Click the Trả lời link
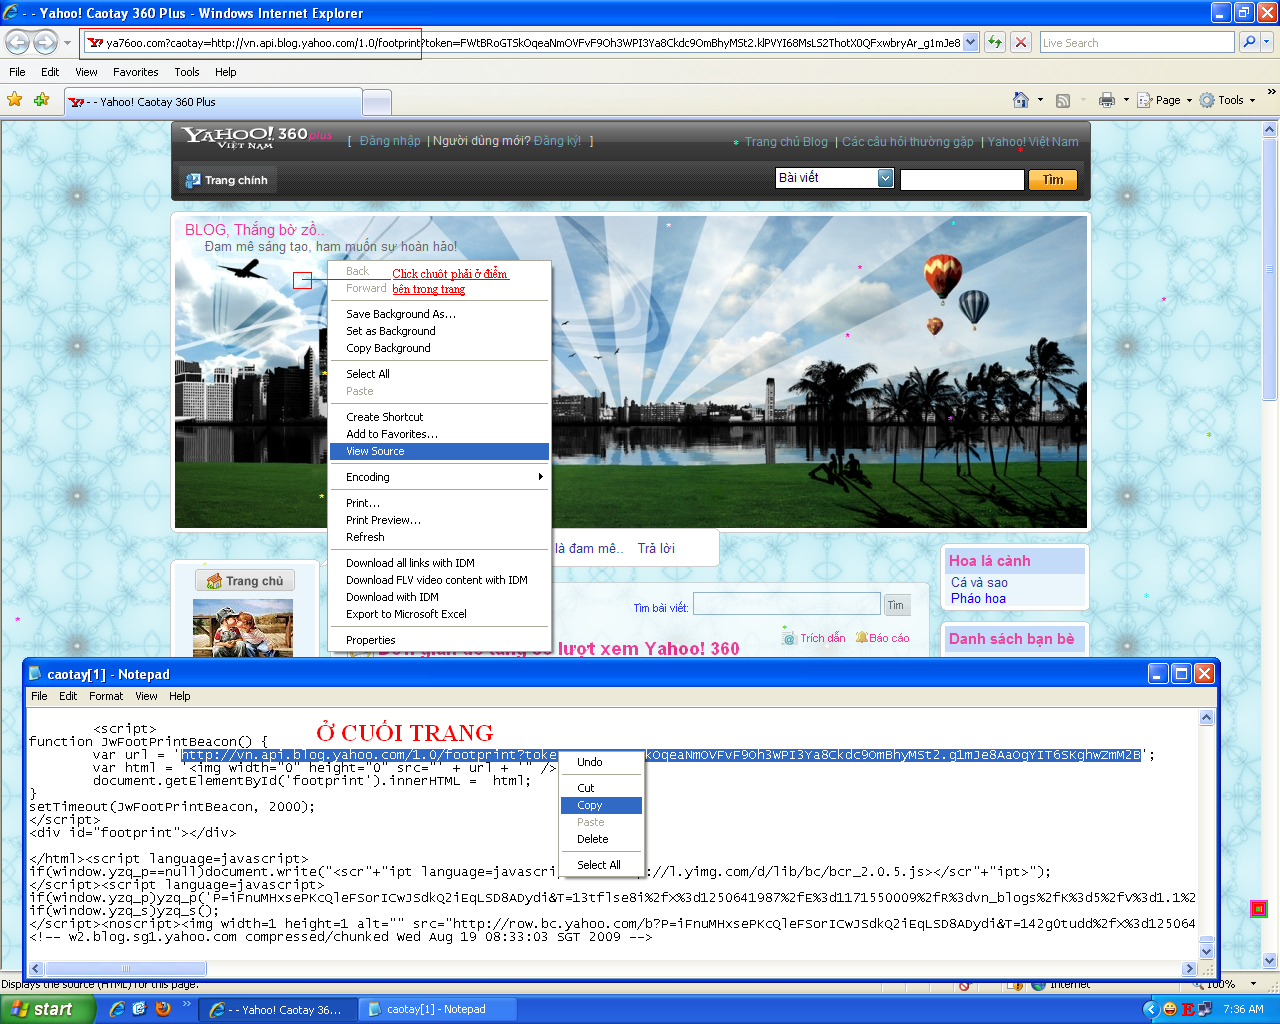Viewport: 1280px width, 1024px height. coord(656,548)
